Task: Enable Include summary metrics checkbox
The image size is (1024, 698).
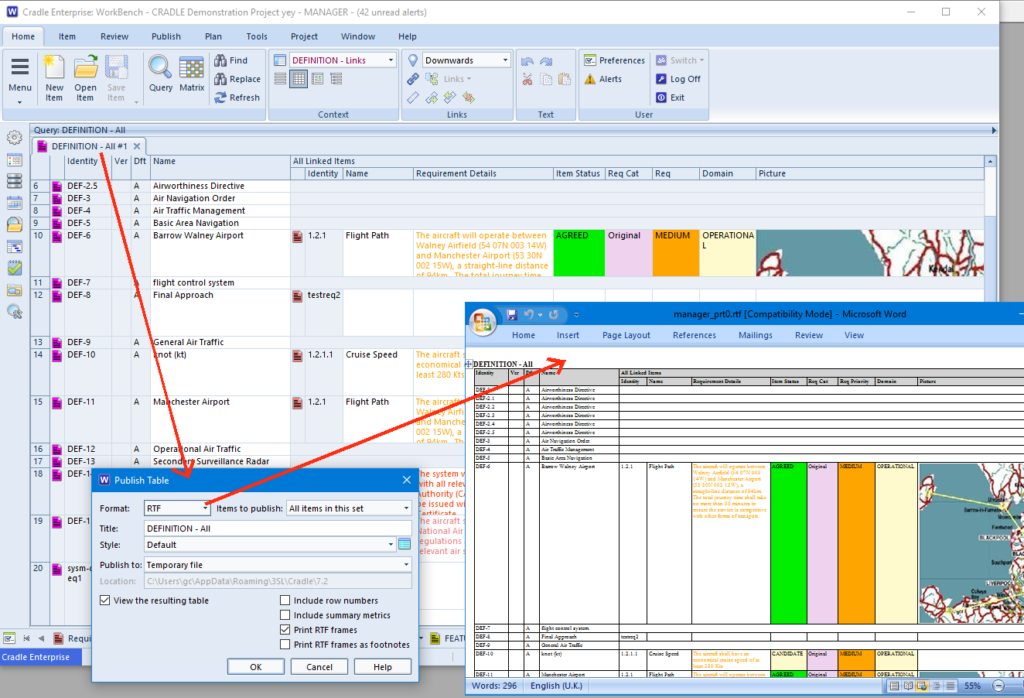Action: click(x=285, y=615)
